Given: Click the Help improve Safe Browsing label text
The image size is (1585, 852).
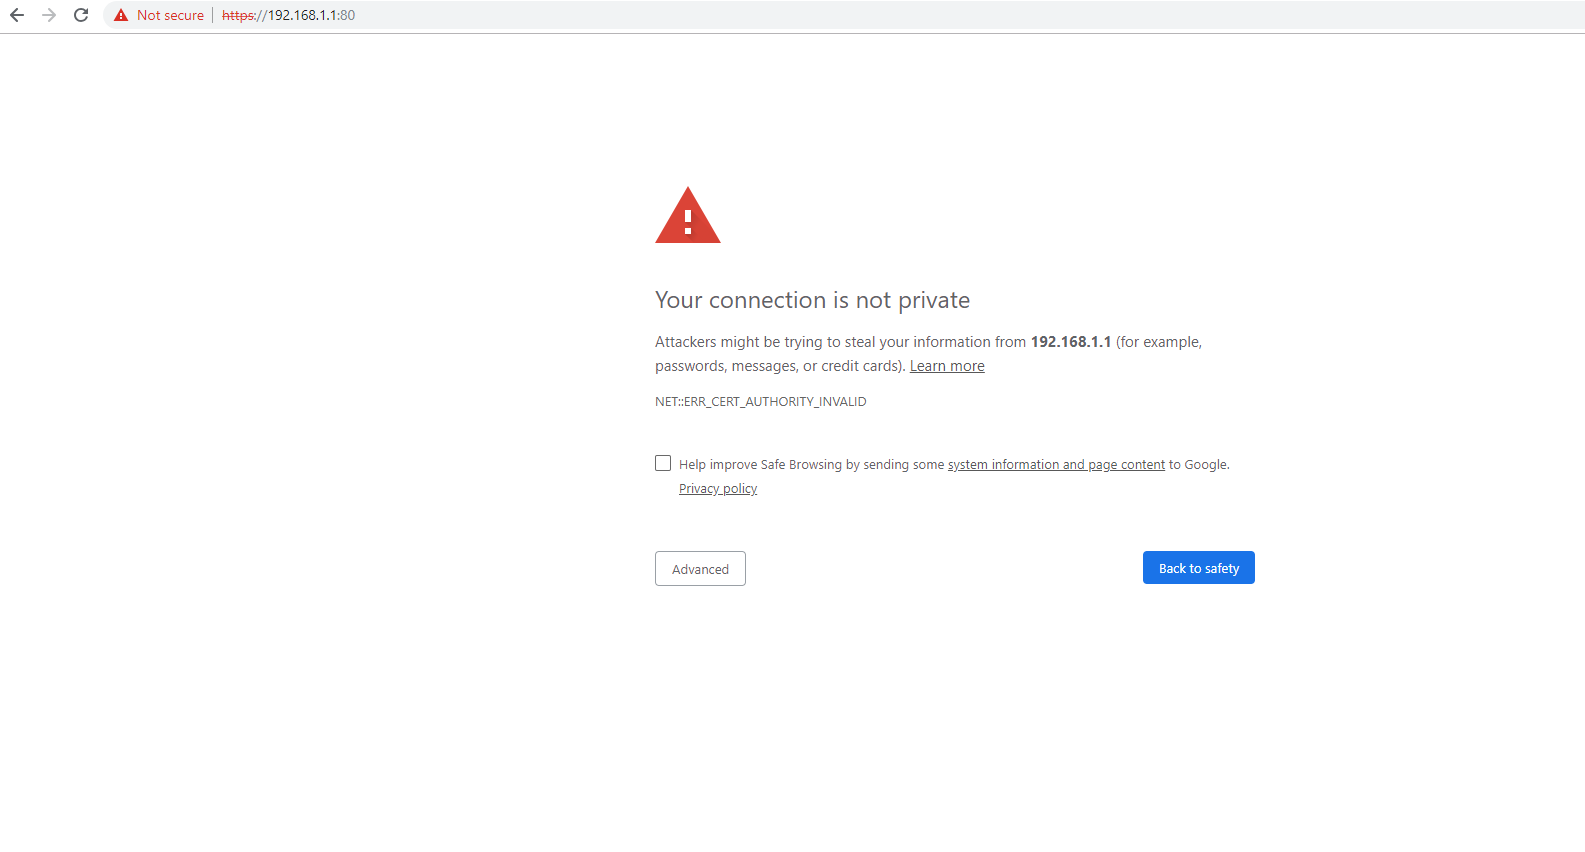Looking at the screenshot, I should 810,465.
